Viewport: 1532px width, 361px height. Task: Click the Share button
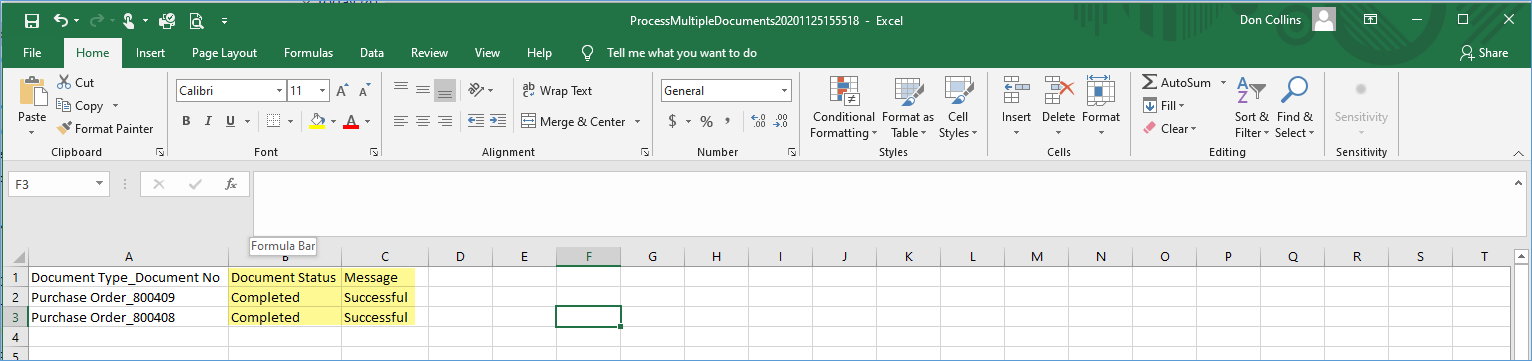pyautogui.click(x=1484, y=53)
